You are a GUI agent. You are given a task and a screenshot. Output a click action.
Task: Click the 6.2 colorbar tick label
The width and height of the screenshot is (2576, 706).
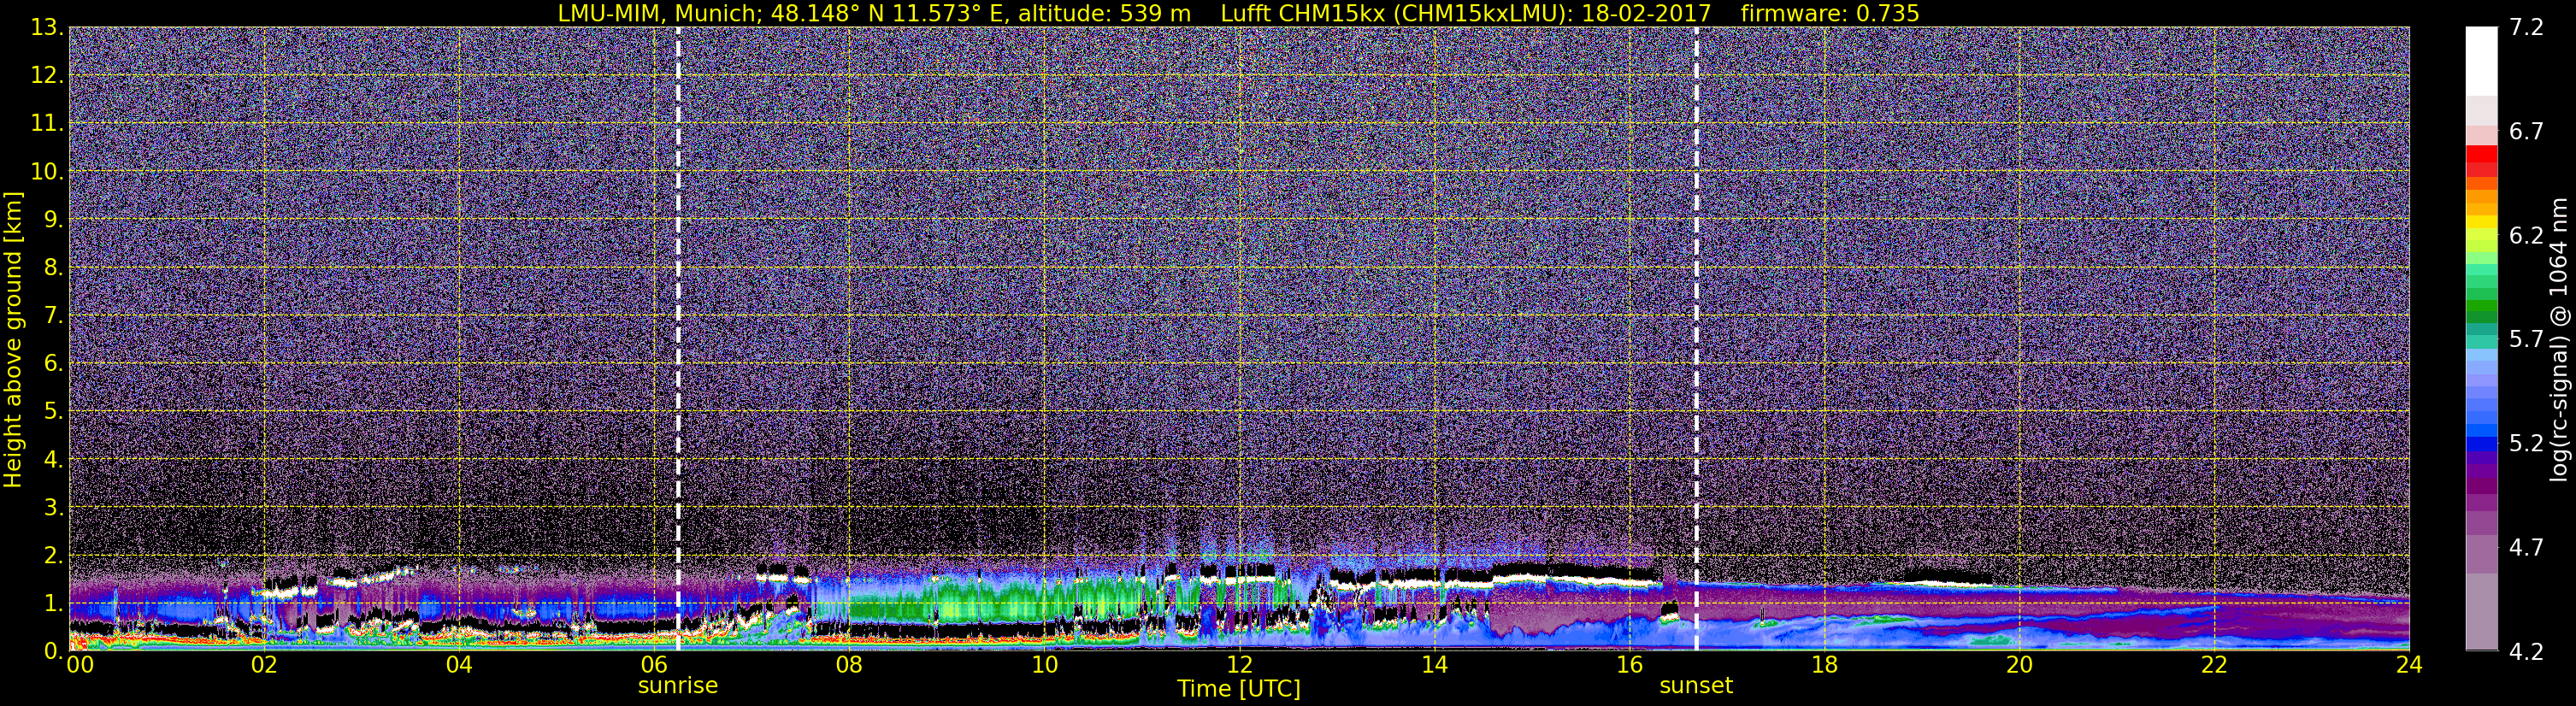[x=2526, y=236]
